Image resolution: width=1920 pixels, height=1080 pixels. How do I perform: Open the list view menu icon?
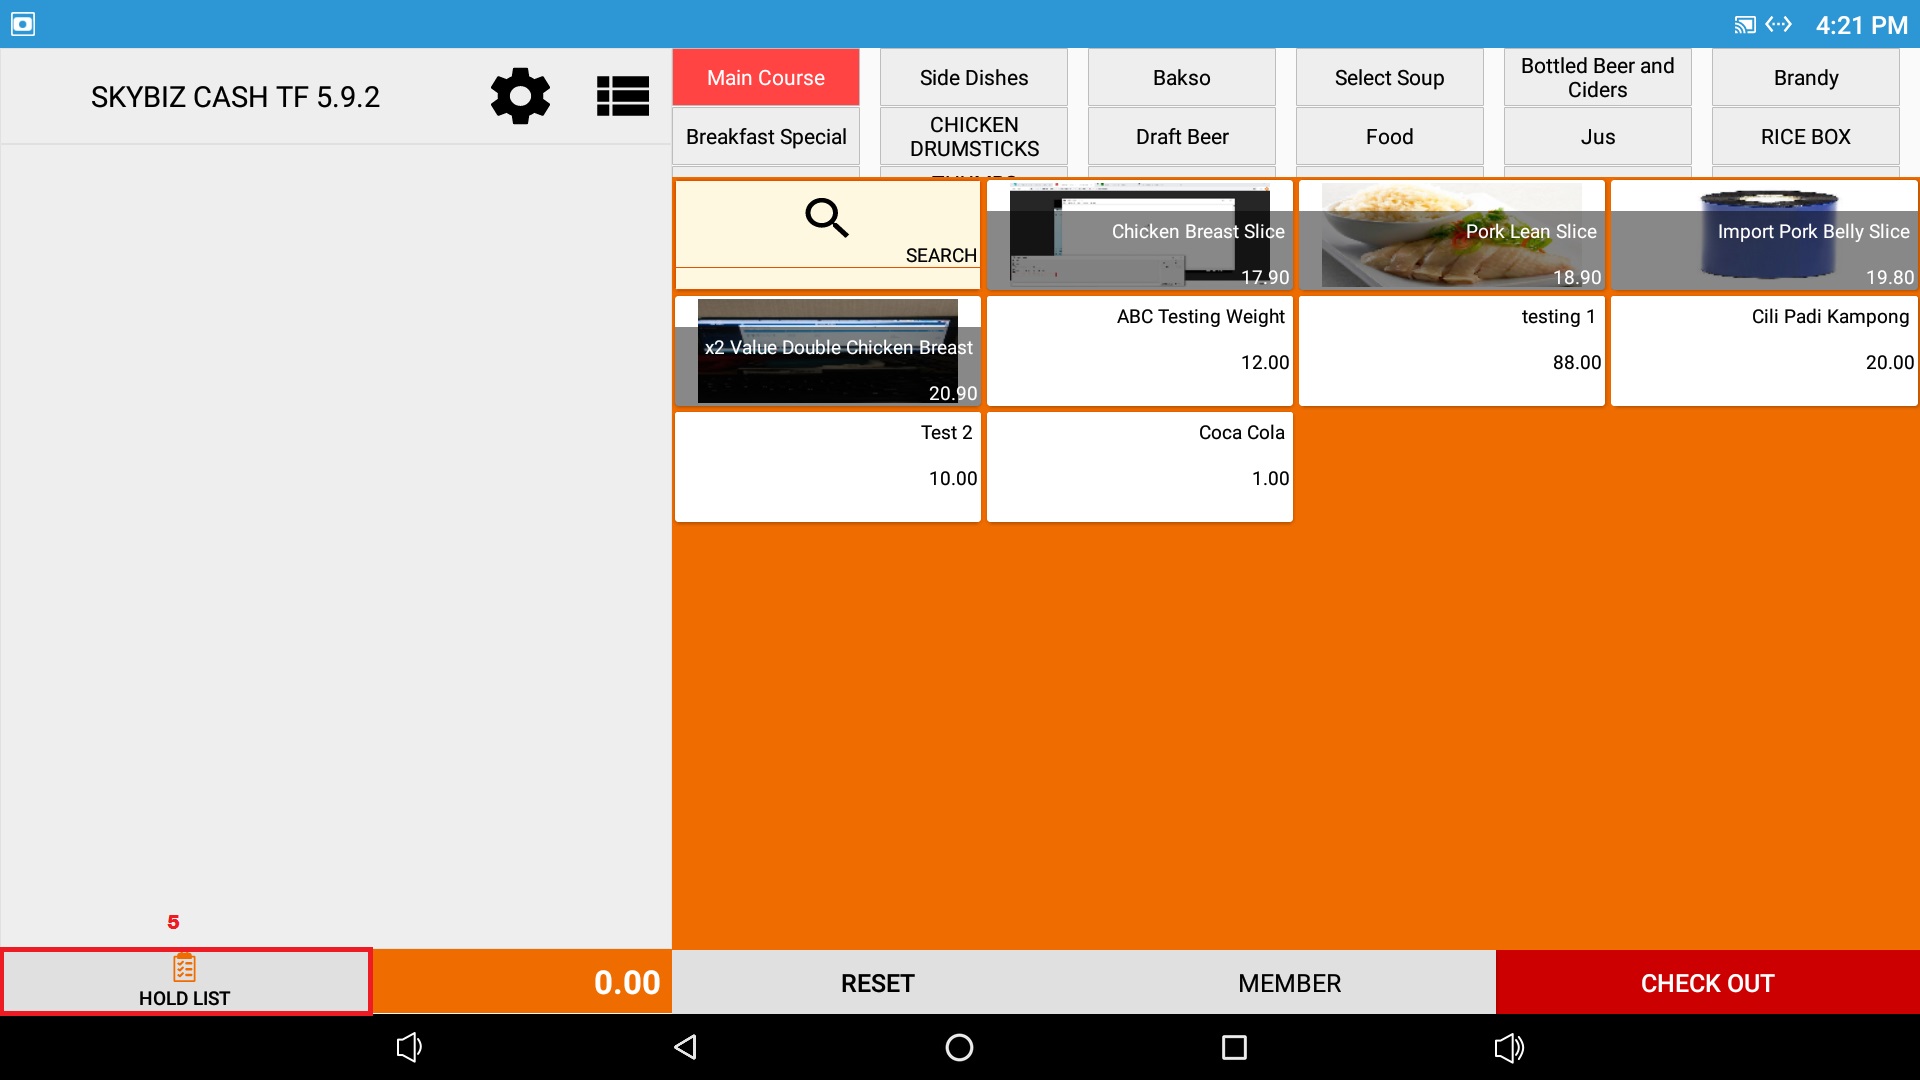(622, 96)
